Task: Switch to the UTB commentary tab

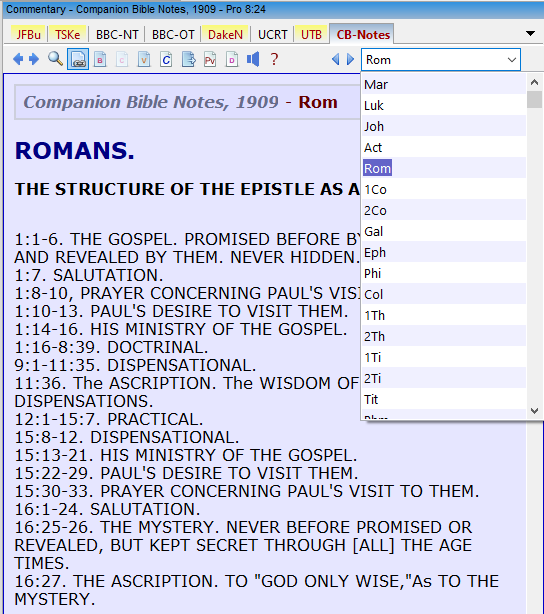Action: [311, 34]
